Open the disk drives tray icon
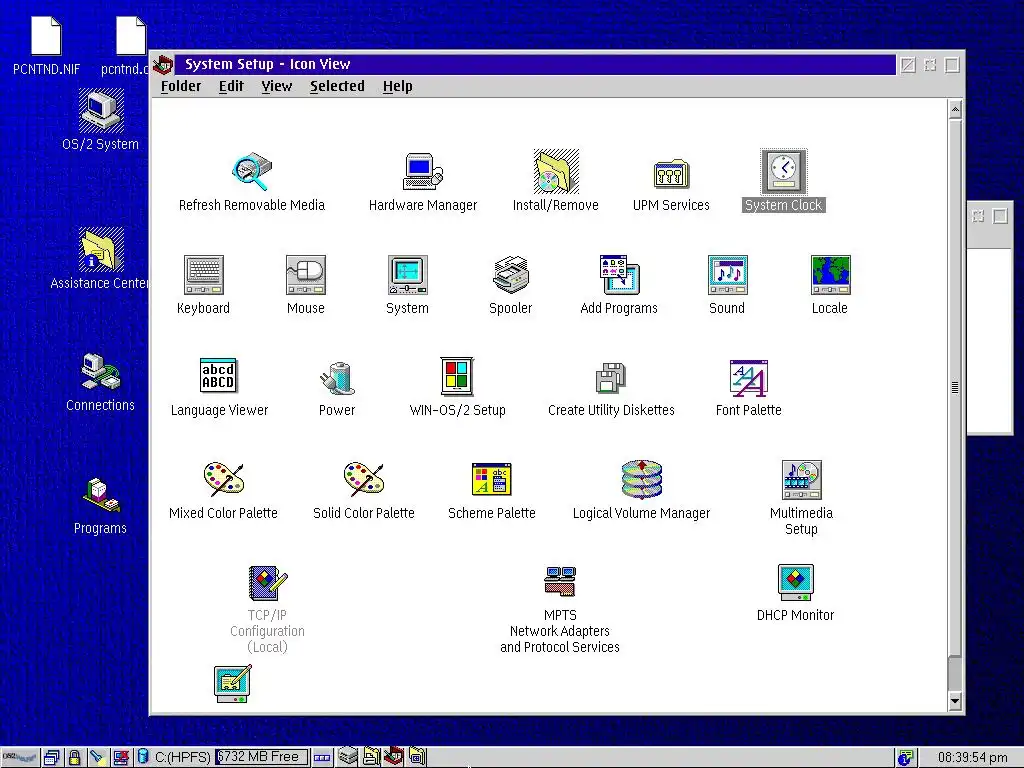The image size is (1024, 768). coord(347,757)
